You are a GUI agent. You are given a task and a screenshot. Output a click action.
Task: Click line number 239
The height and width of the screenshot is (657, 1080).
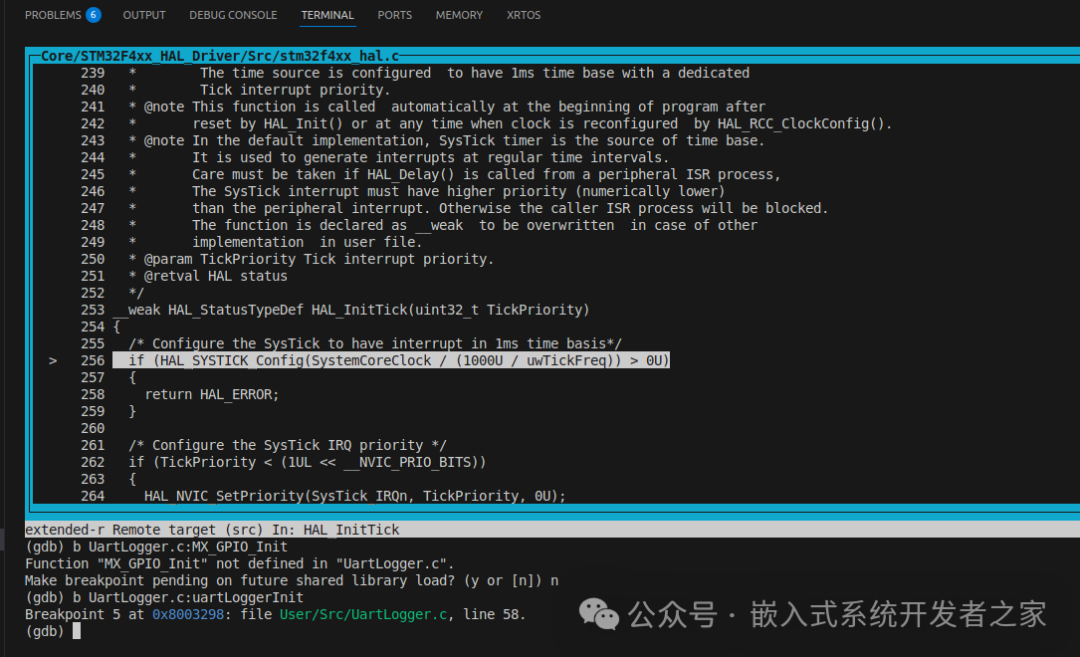(92, 73)
